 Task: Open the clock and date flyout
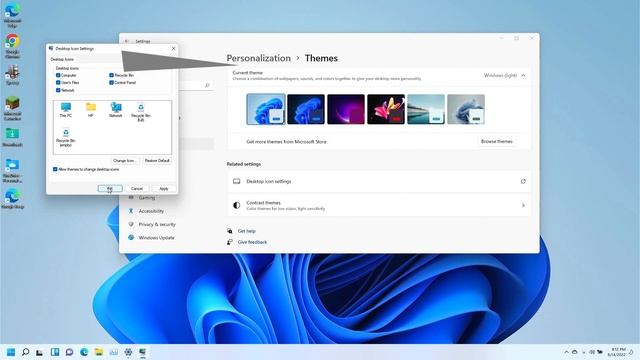616,352
